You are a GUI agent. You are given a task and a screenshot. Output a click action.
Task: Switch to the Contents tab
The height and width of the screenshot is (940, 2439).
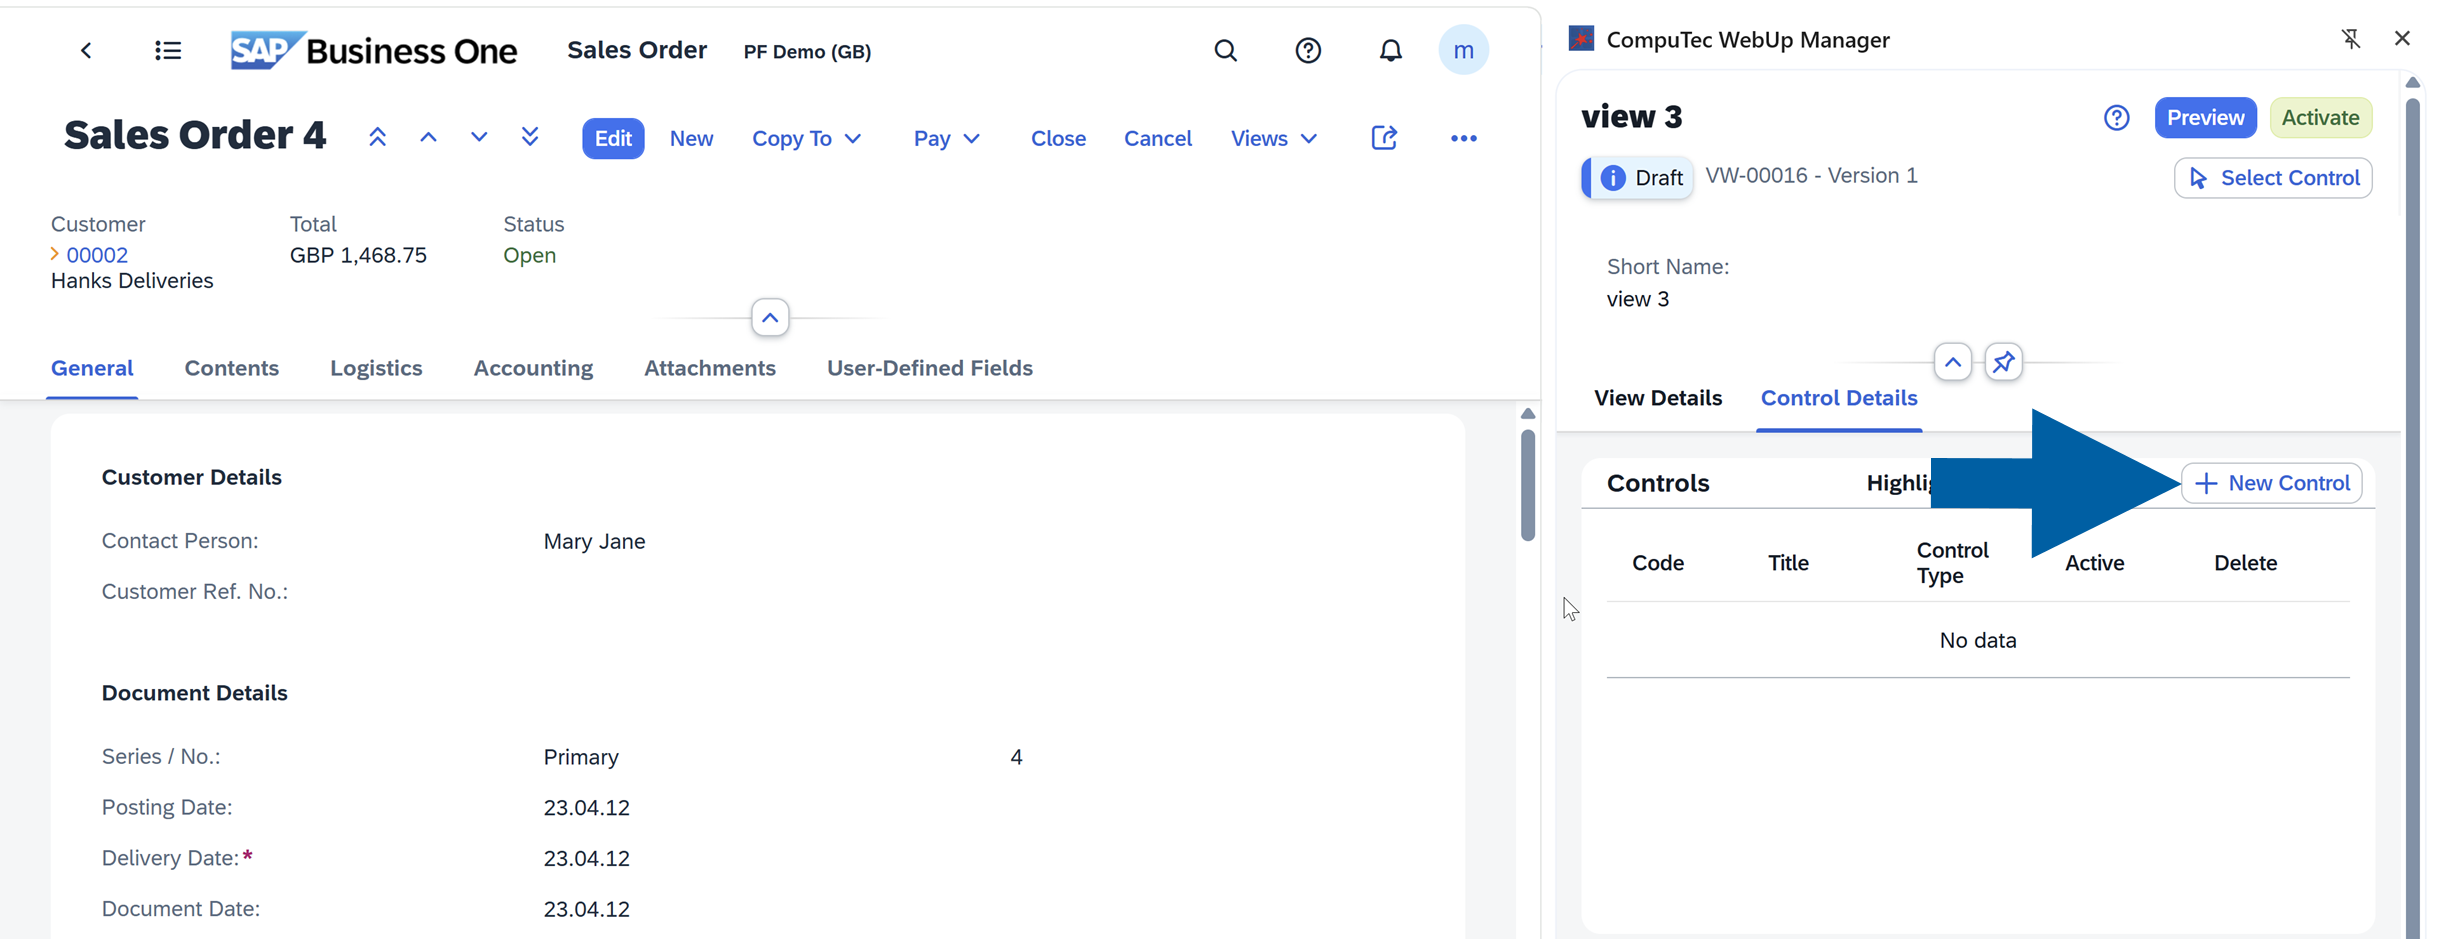tap(231, 368)
